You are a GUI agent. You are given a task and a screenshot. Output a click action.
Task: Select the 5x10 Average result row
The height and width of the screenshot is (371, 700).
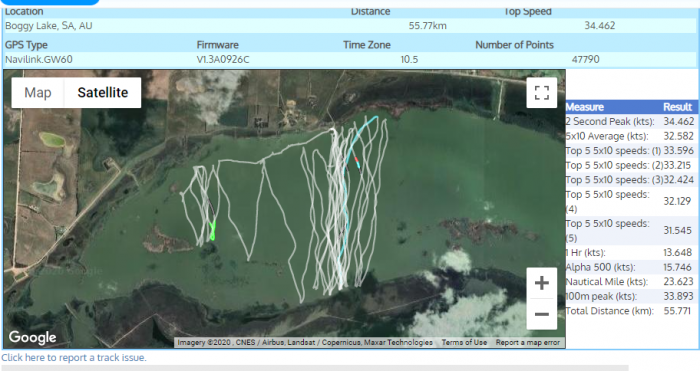click(x=630, y=136)
